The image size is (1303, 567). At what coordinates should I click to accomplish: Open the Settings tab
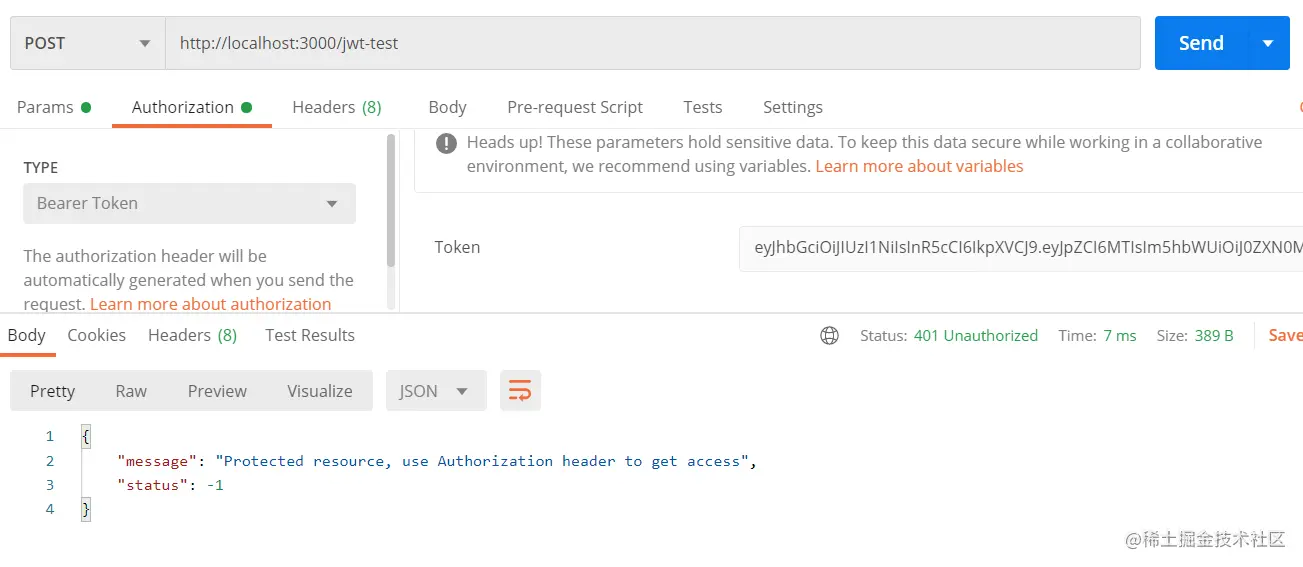coord(792,107)
